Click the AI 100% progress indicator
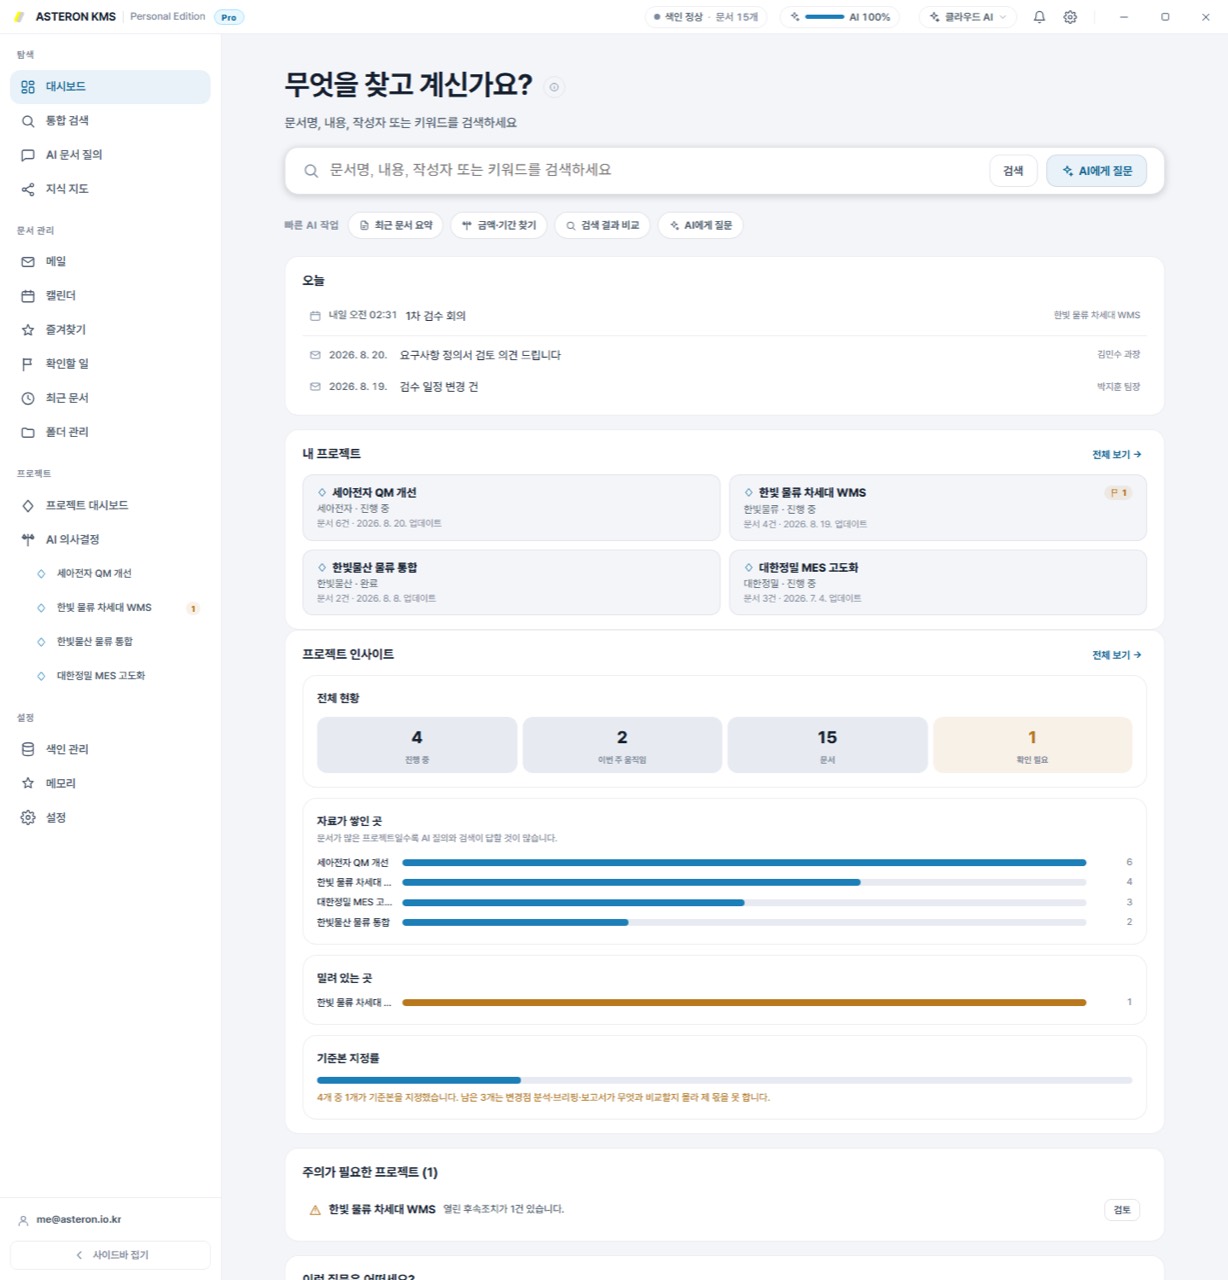 (x=841, y=17)
